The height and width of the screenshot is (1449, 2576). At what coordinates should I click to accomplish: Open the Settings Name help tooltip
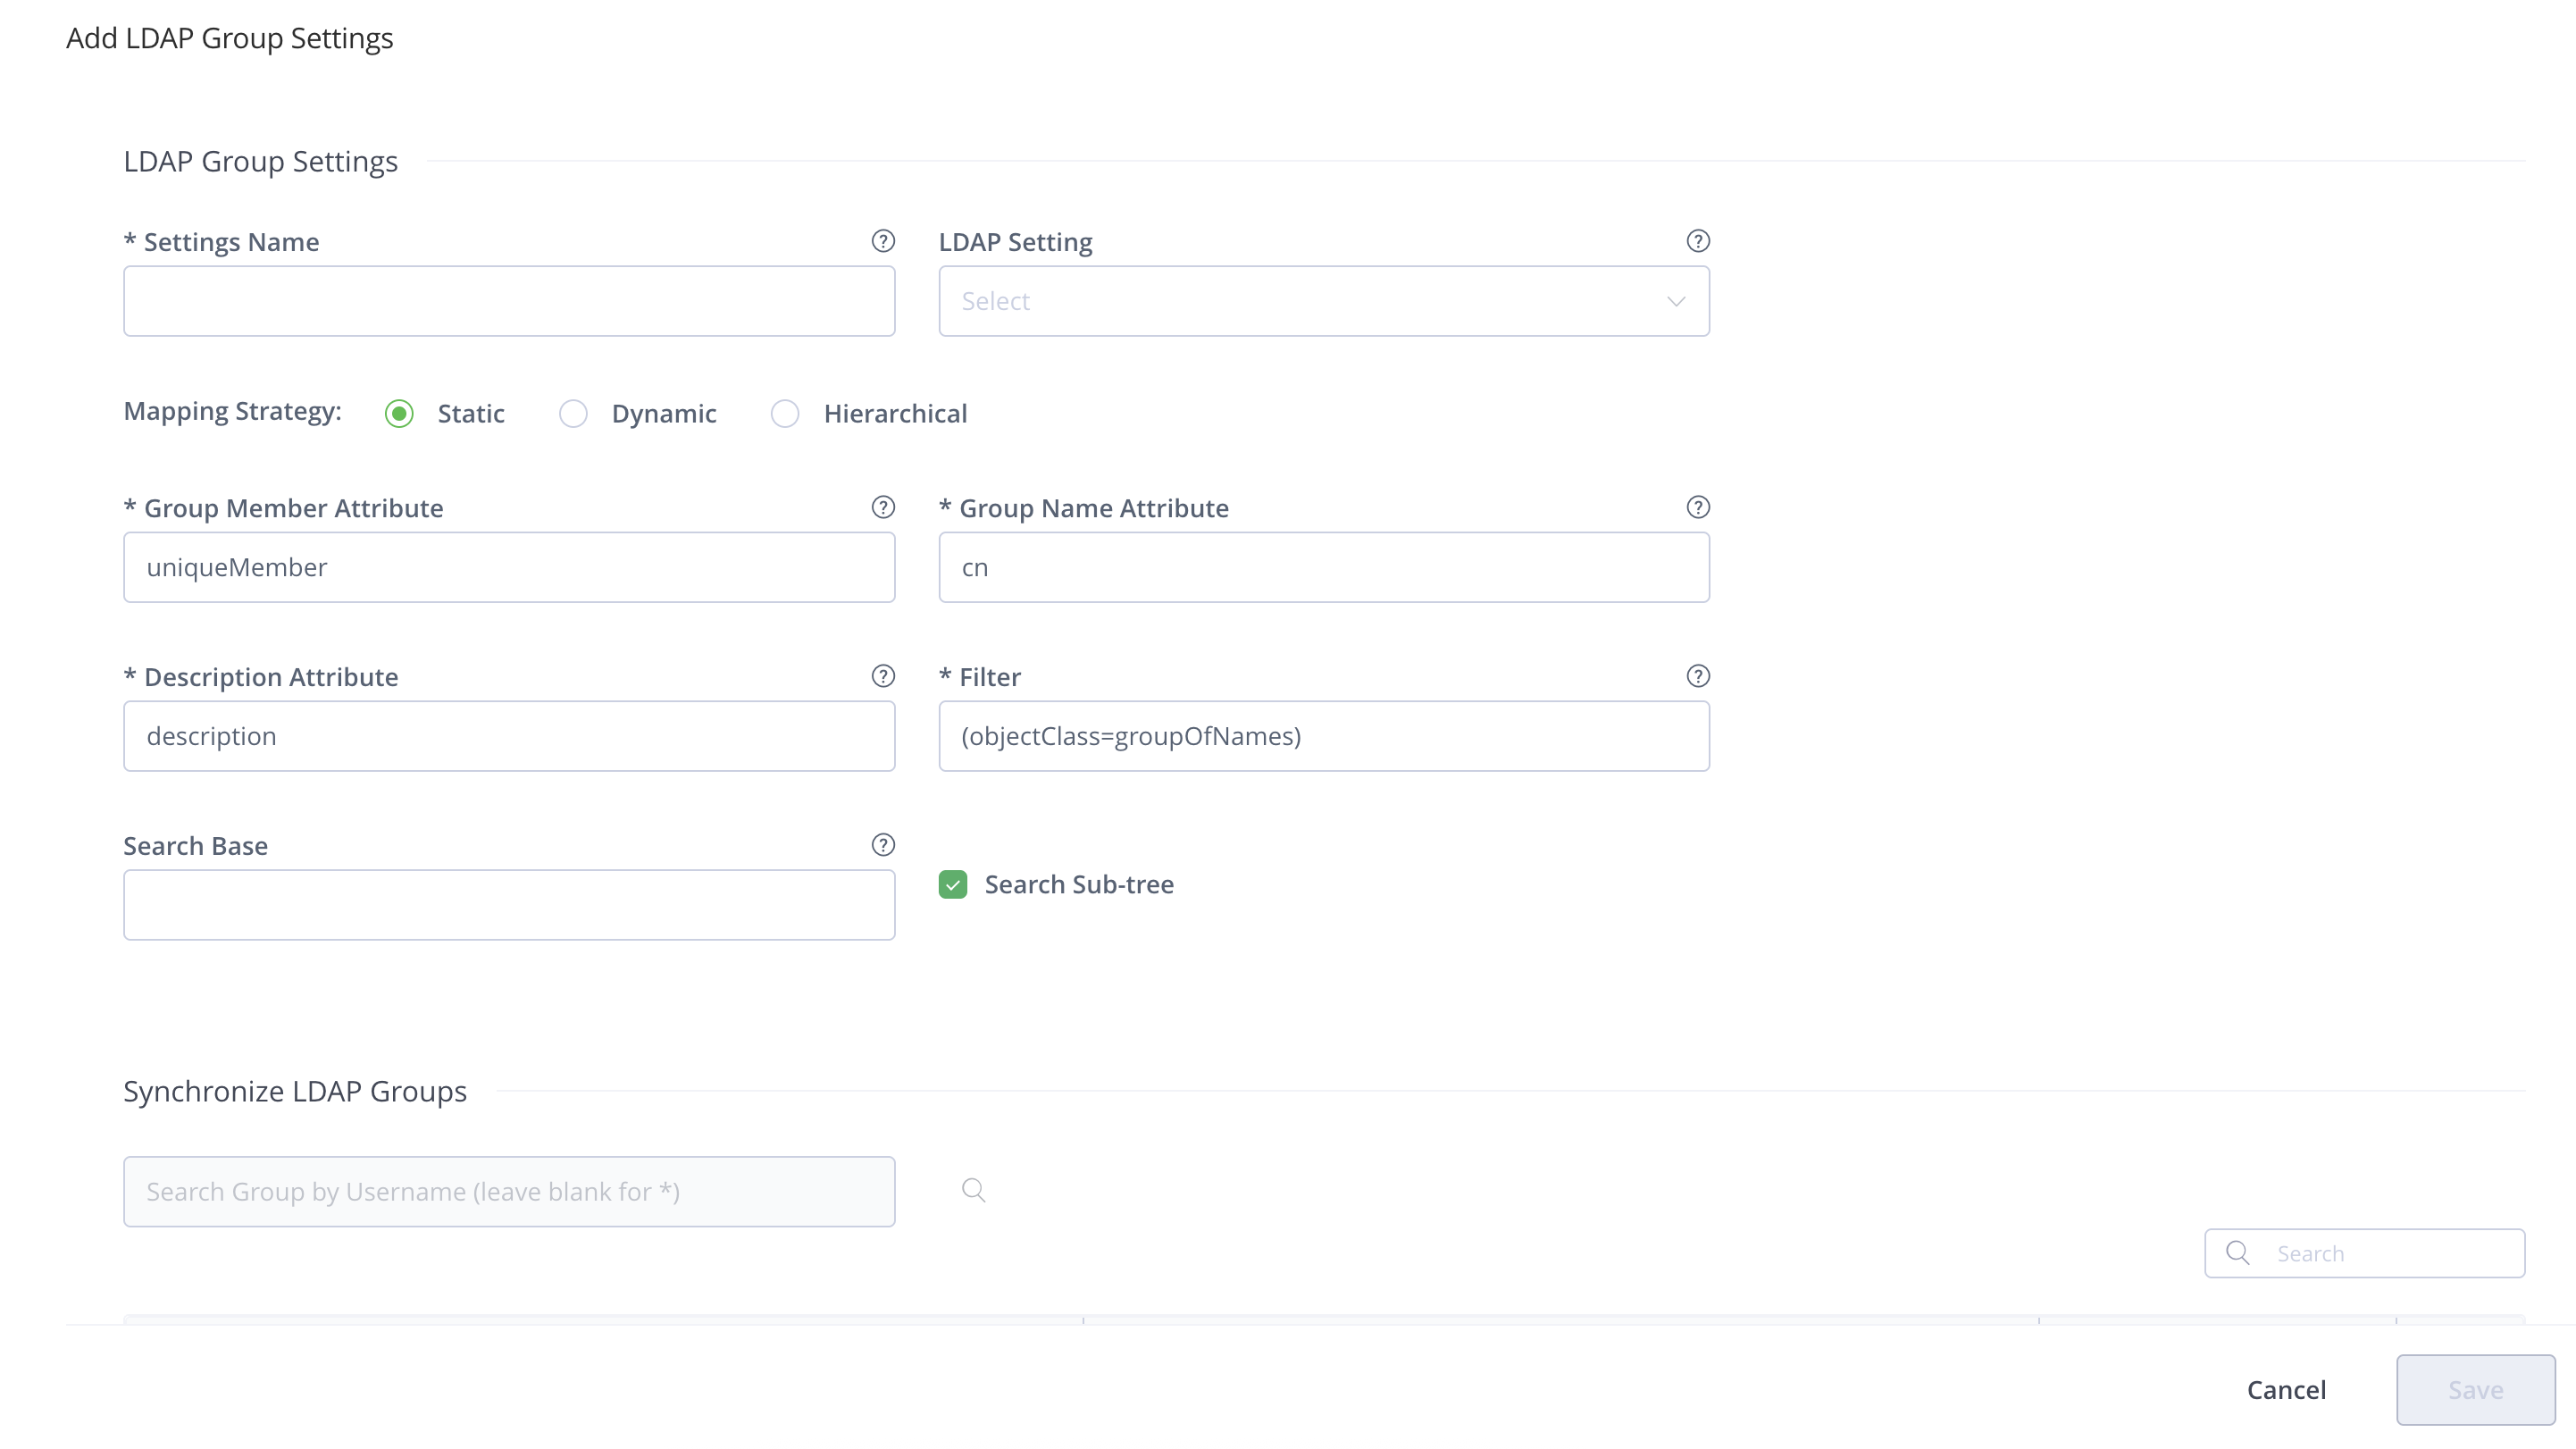883,241
